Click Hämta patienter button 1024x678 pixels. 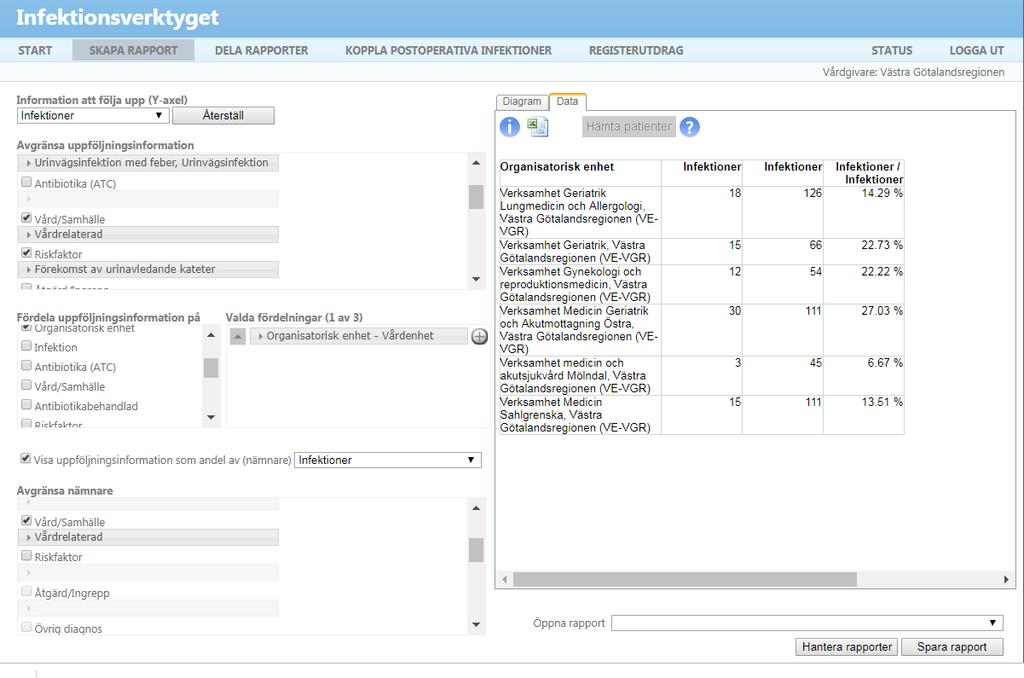pos(628,127)
